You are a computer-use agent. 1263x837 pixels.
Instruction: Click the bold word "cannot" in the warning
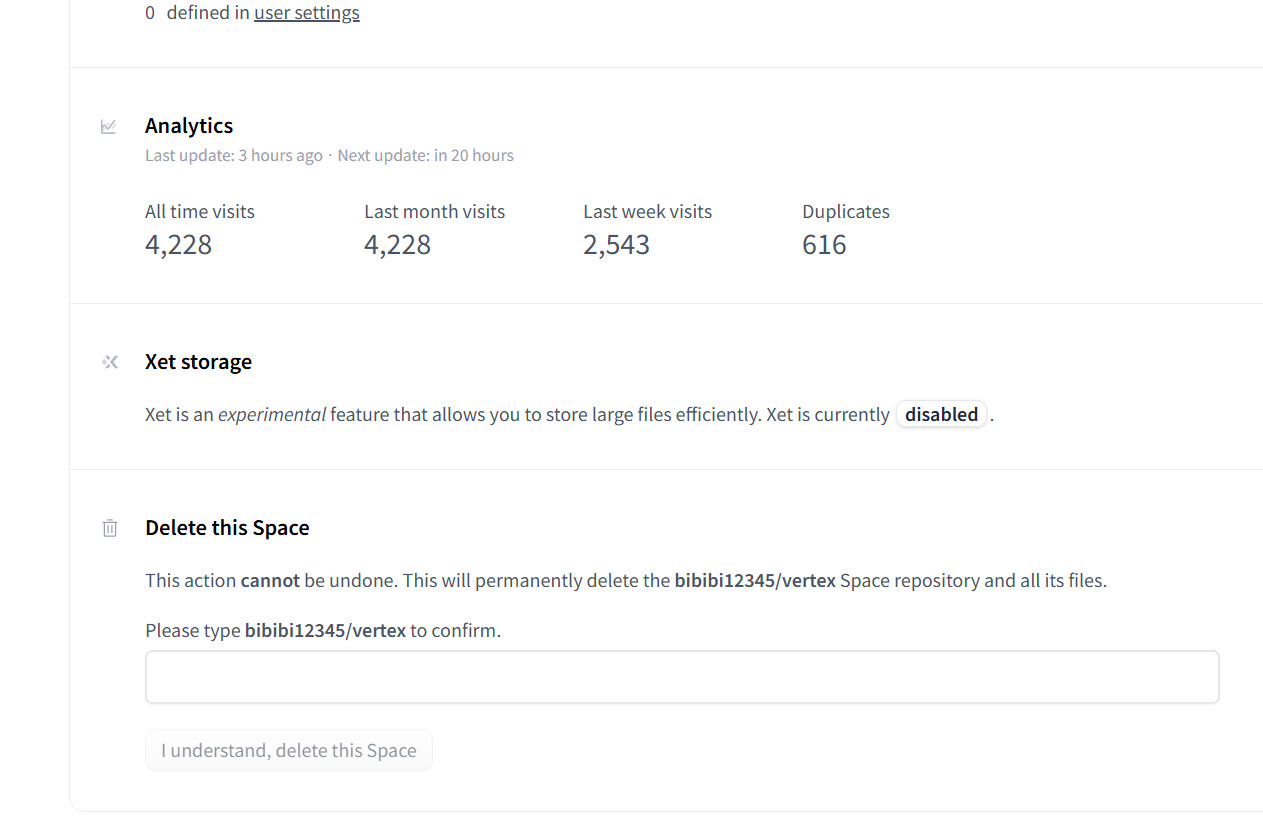(270, 580)
